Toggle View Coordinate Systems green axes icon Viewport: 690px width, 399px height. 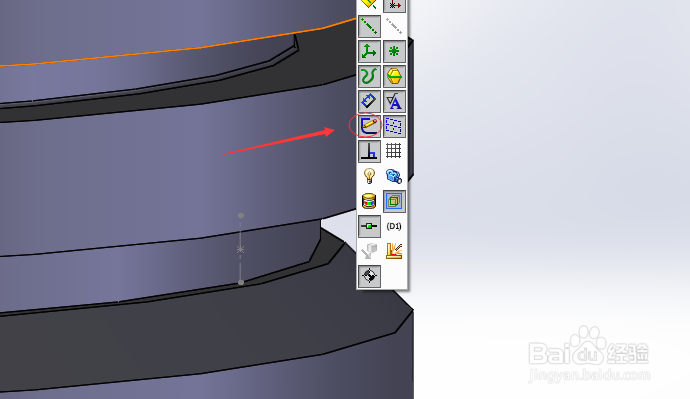click(369, 51)
